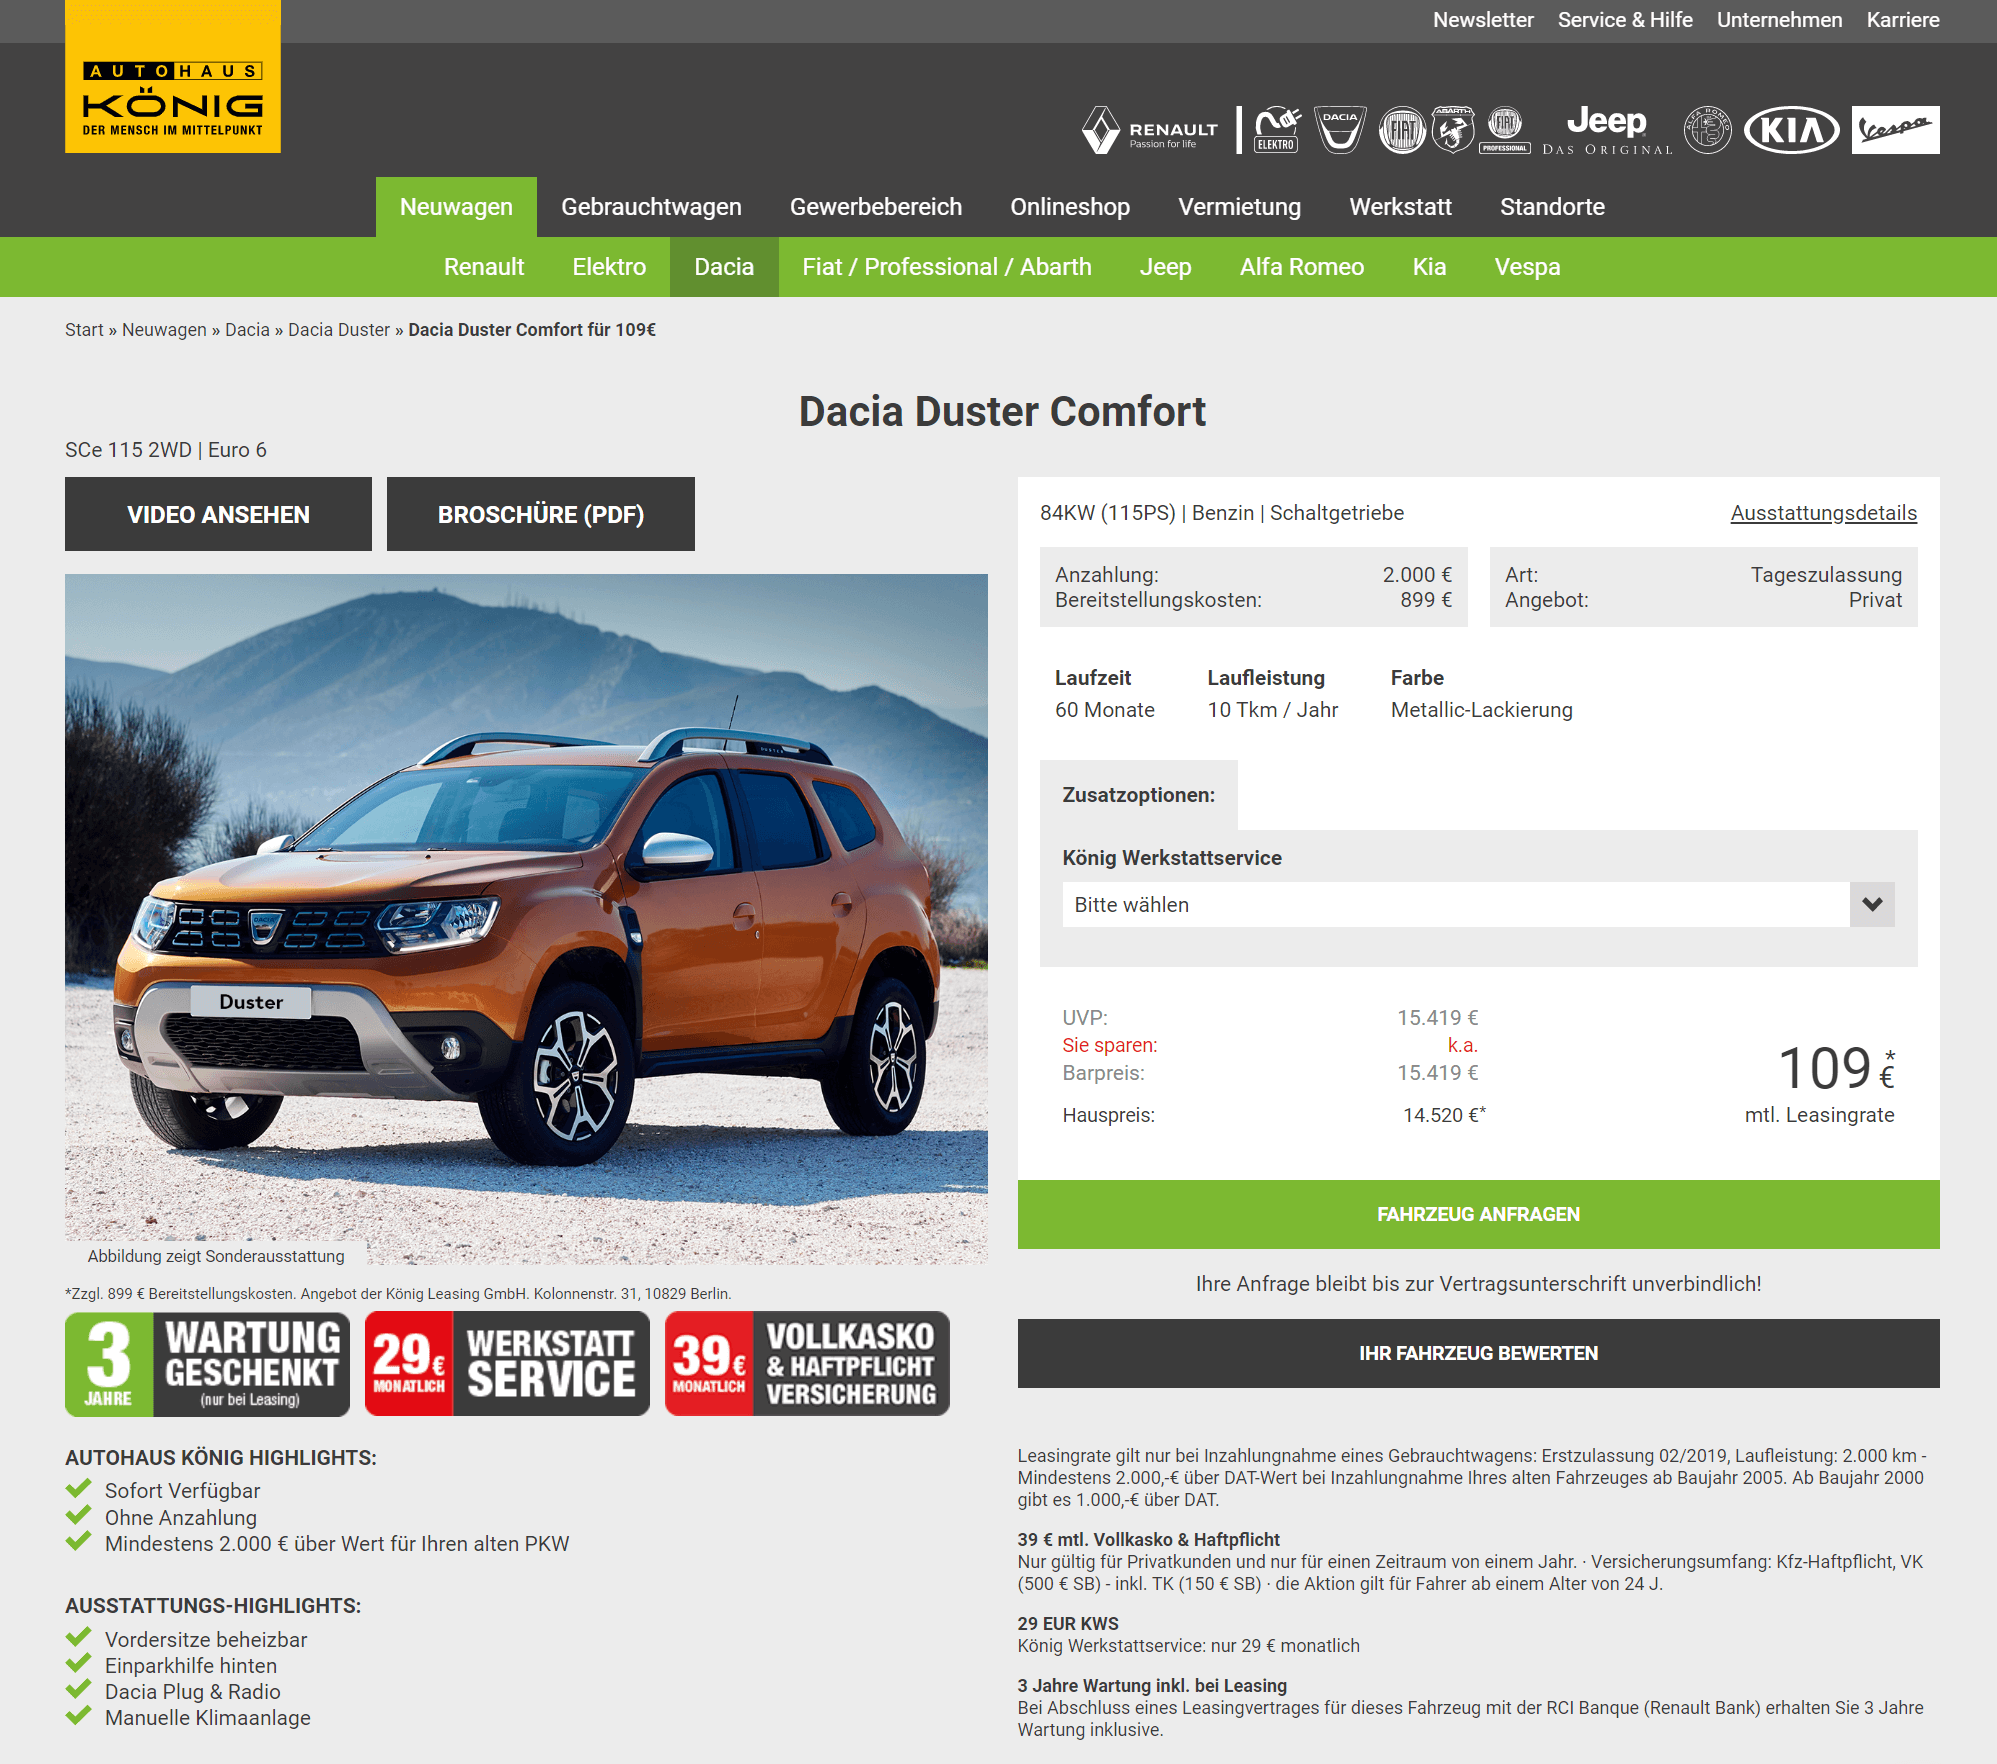The width and height of the screenshot is (1997, 1764).
Task: Click the Neuwagen breadcrumb link
Action: 164,330
